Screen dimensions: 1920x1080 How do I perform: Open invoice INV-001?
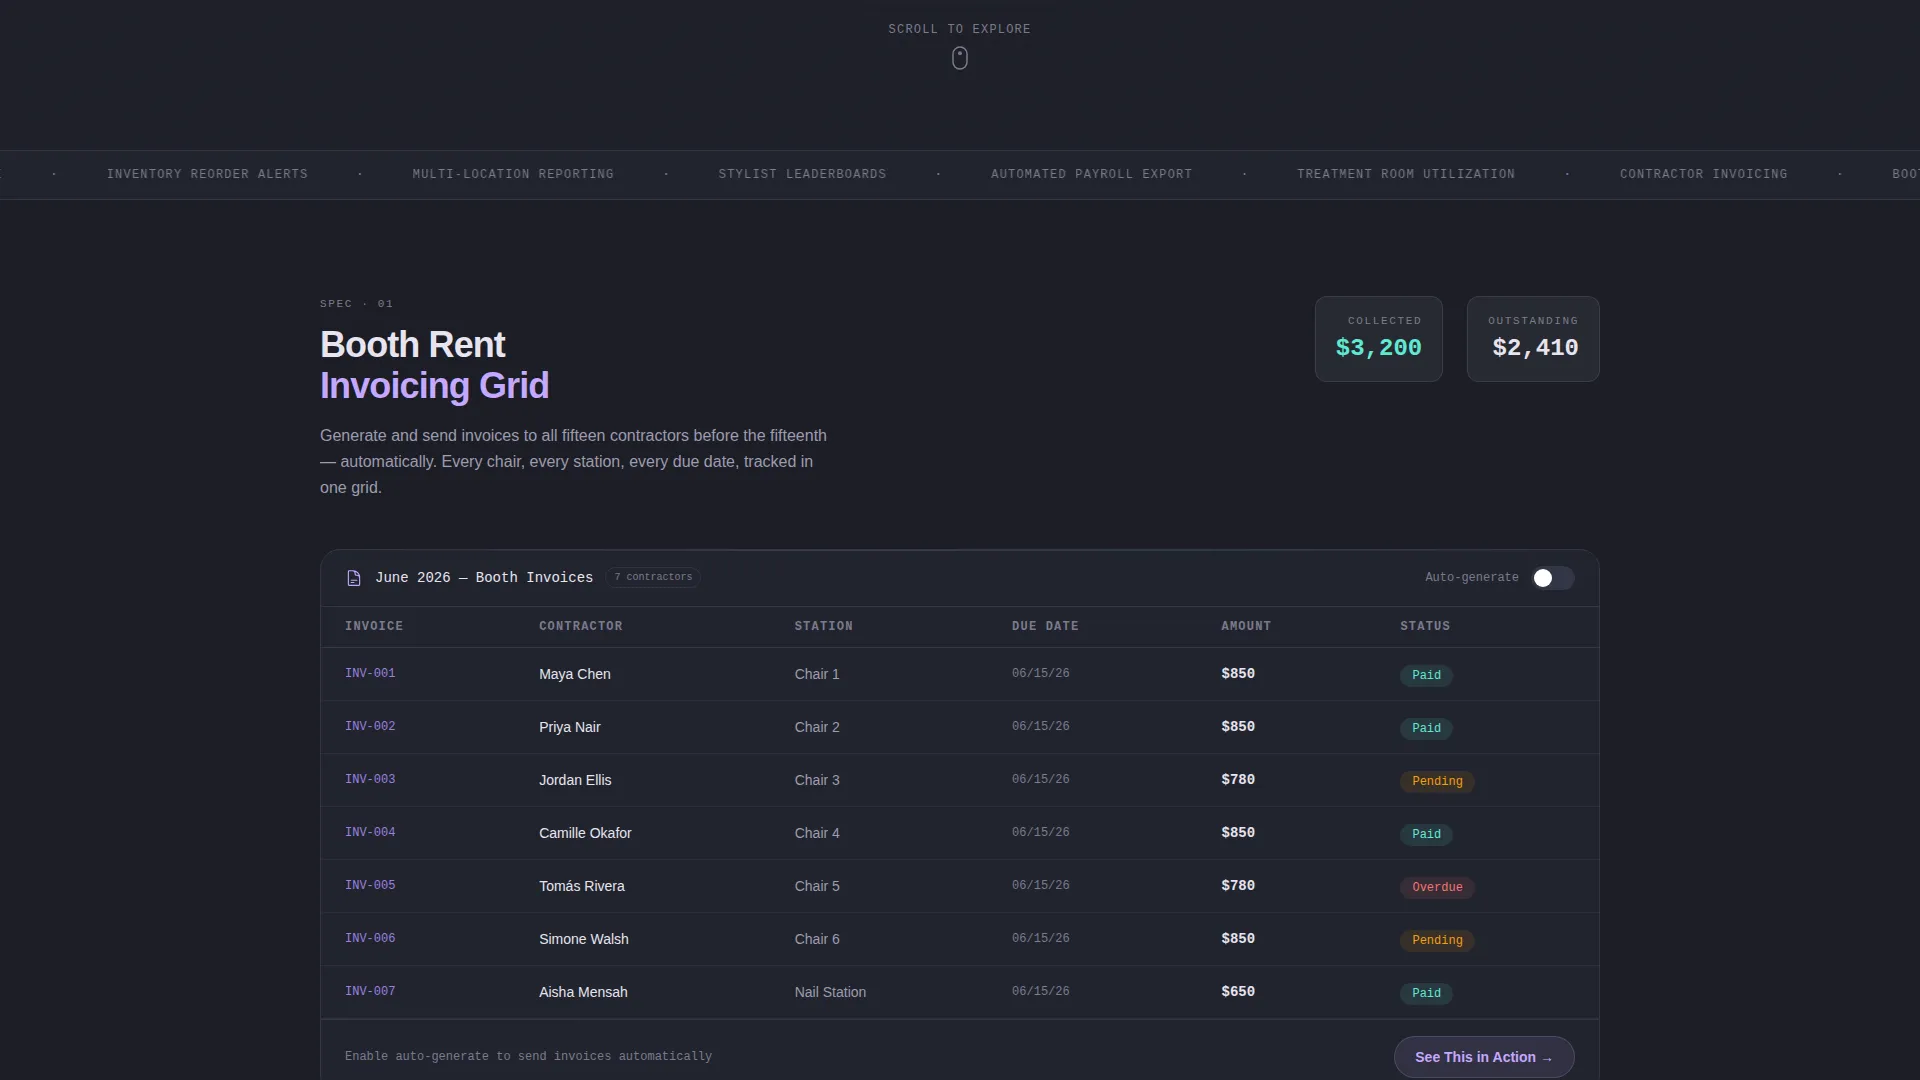coord(370,673)
